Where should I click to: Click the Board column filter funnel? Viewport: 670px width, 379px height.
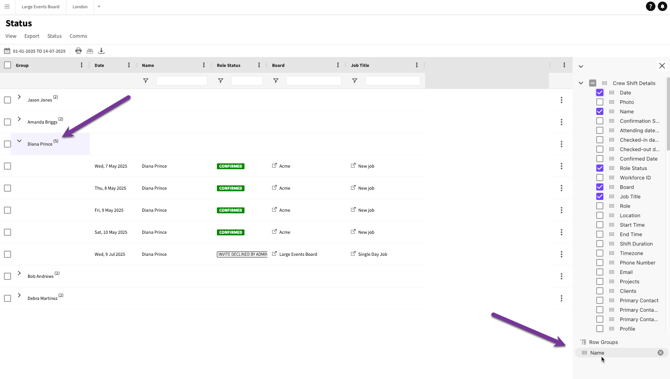pyautogui.click(x=276, y=80)
